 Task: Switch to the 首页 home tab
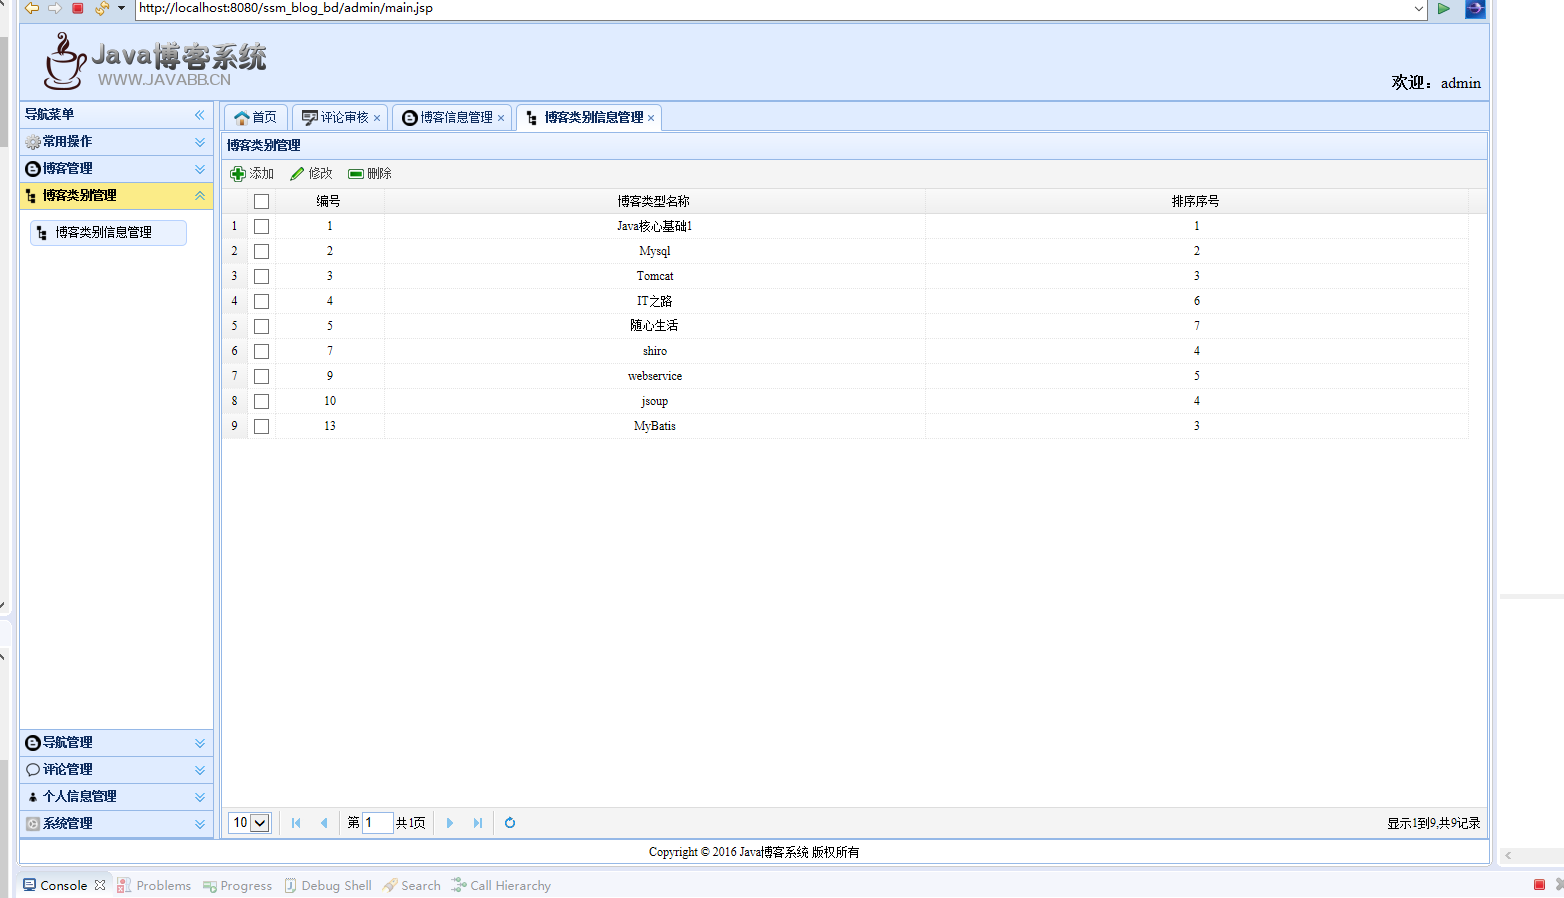click(256, 118)
